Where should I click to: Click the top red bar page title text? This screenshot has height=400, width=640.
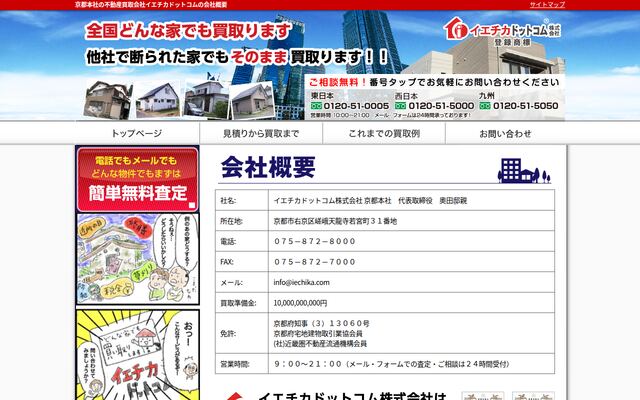(x=151, y=4)
